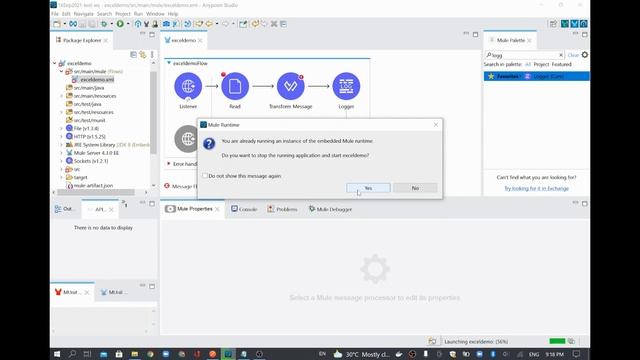Click the Debug bug icon in toolbar
The height and width of the screenshot is (360, 640).
pyautogui.click(x=104, y=24)
